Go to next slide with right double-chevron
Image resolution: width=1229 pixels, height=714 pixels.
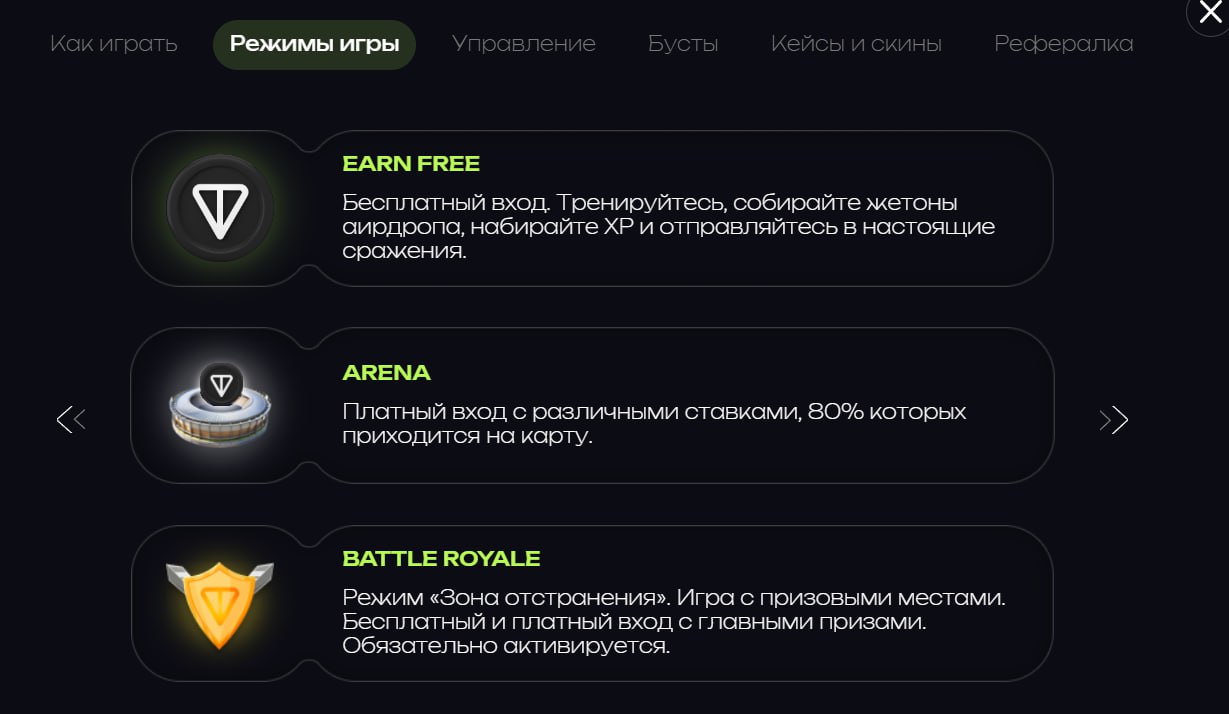click(x=1113, y=420)
